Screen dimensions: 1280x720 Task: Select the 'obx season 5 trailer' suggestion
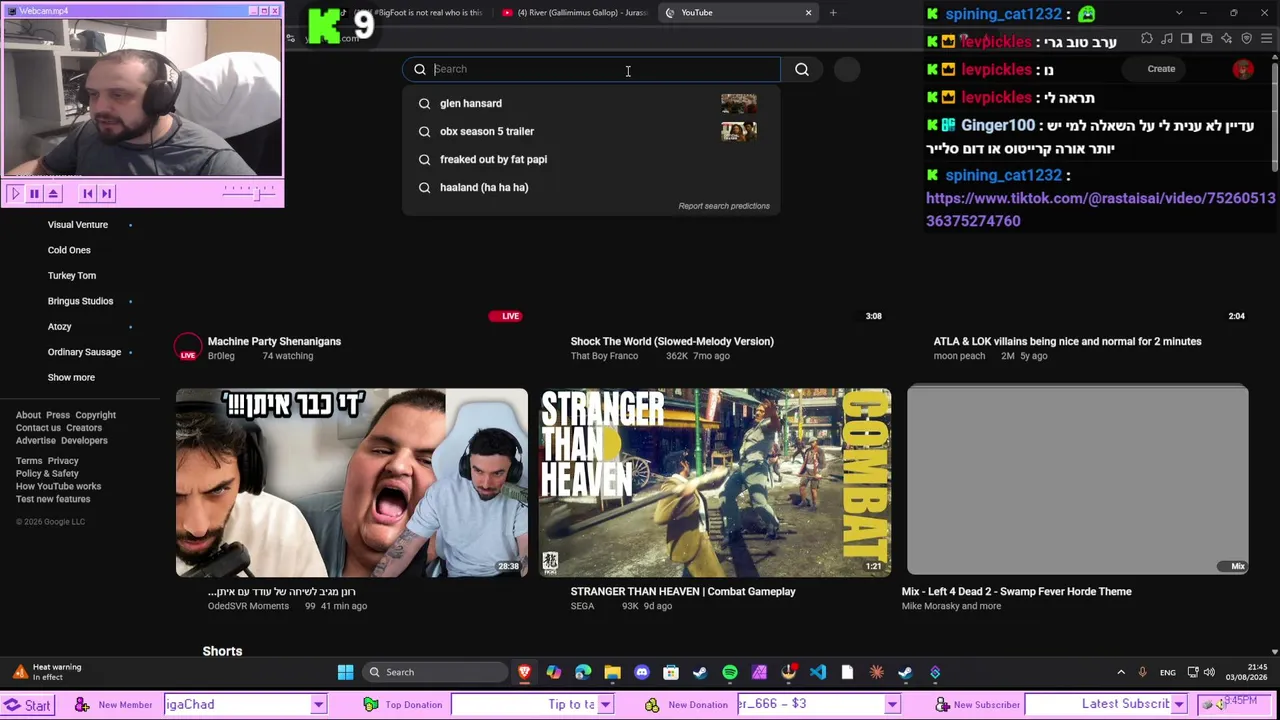[x=590, y=131]
